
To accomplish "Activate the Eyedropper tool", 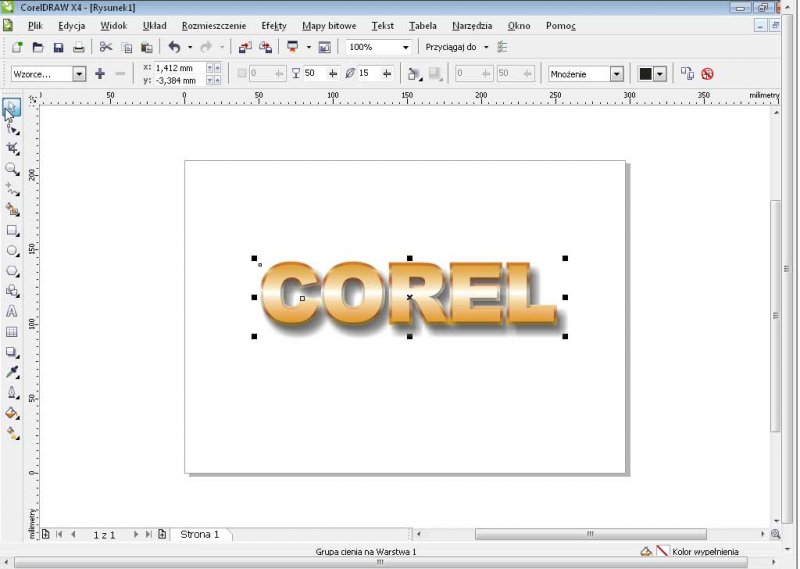I will pyautogui.click(x=12, y=372).
